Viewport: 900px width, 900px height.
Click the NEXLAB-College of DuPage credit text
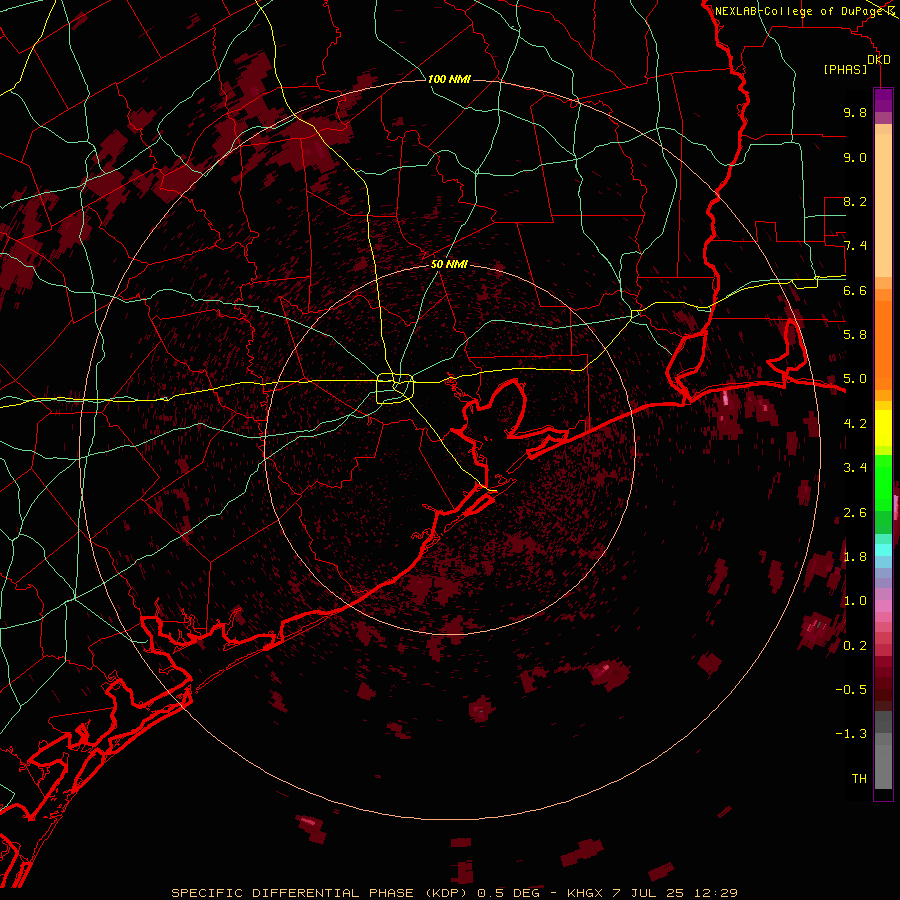pyautogui.click(x=800, y=11)
